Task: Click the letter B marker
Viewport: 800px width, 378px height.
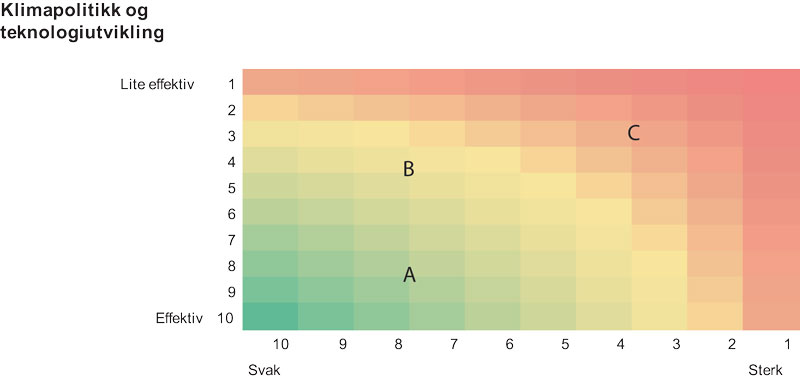Action: pyautogui.click(x=408, y=169)
